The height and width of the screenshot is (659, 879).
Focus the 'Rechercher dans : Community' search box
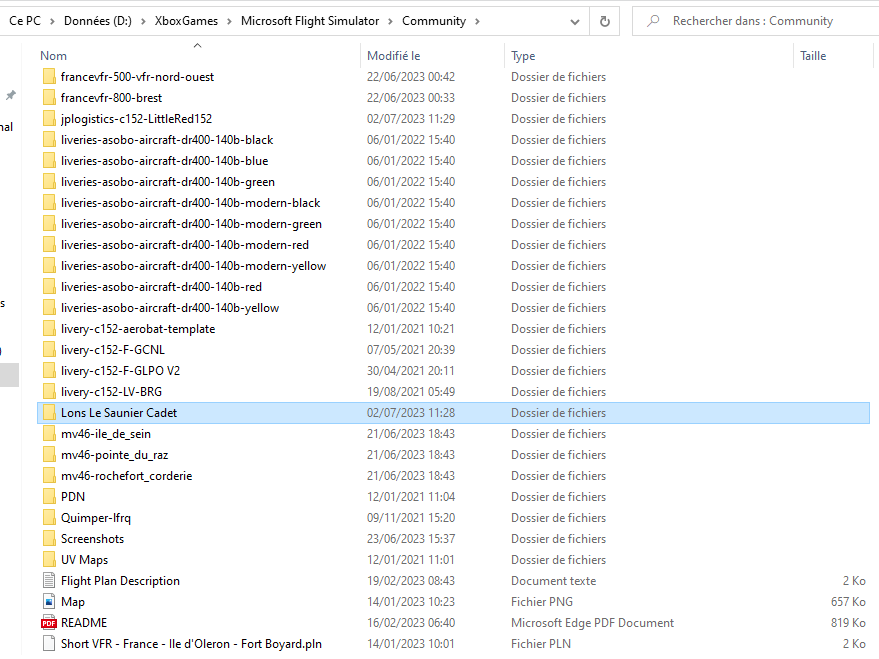point(756,21)
